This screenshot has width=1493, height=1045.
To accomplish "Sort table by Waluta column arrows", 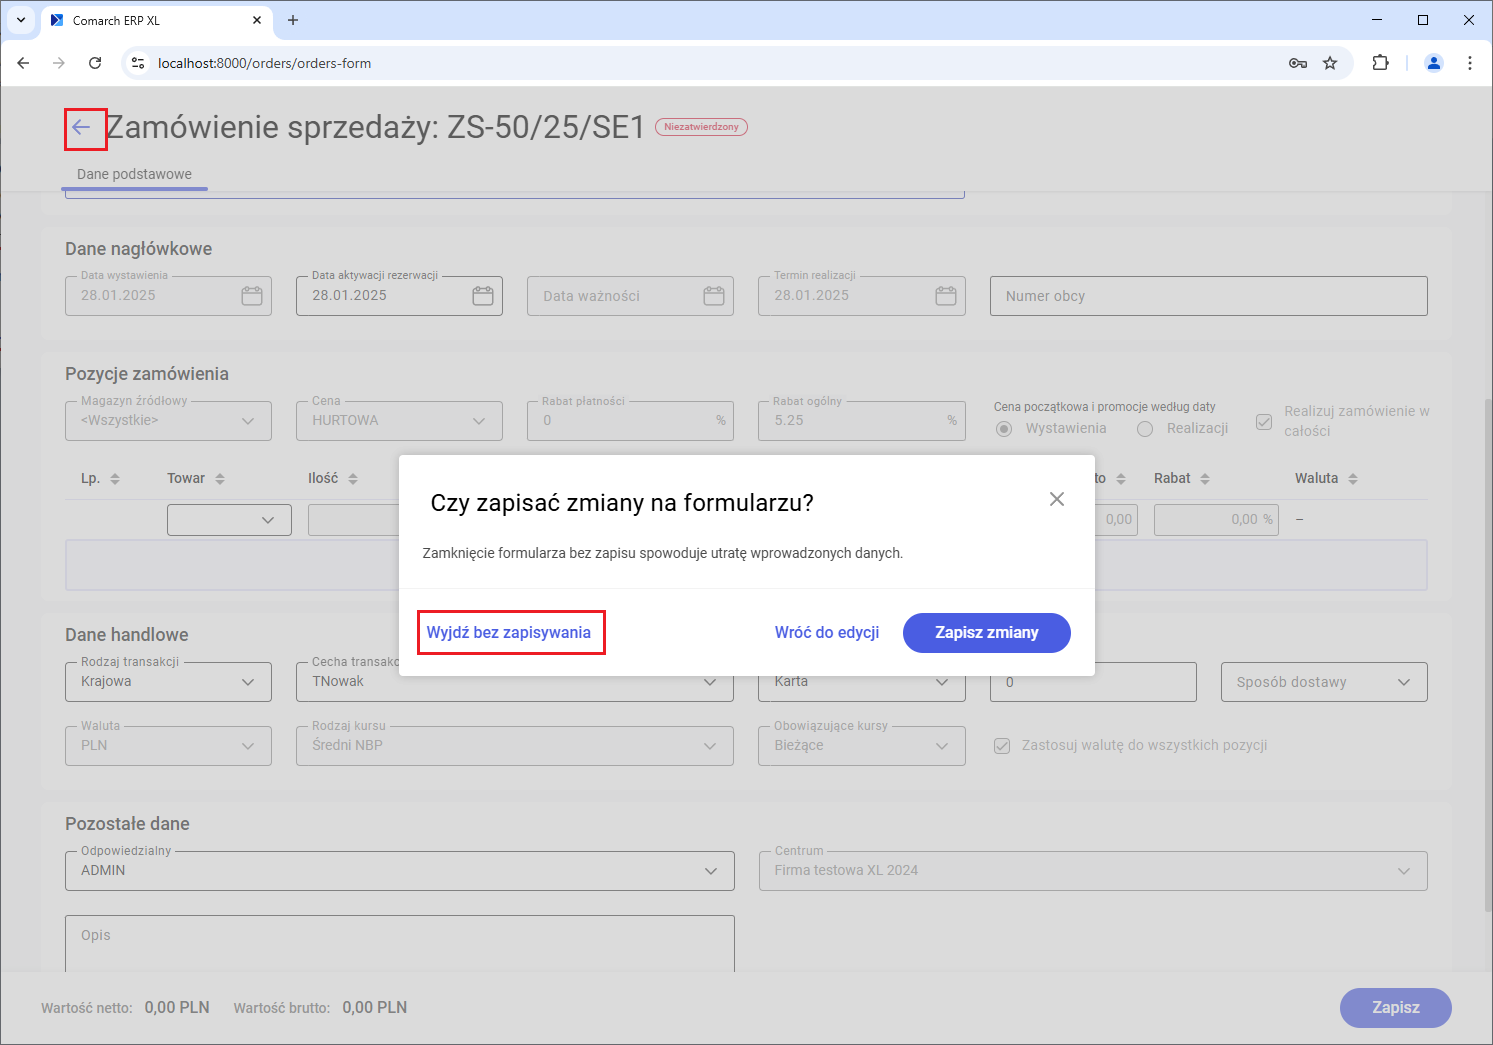I will pos(1353,479).
